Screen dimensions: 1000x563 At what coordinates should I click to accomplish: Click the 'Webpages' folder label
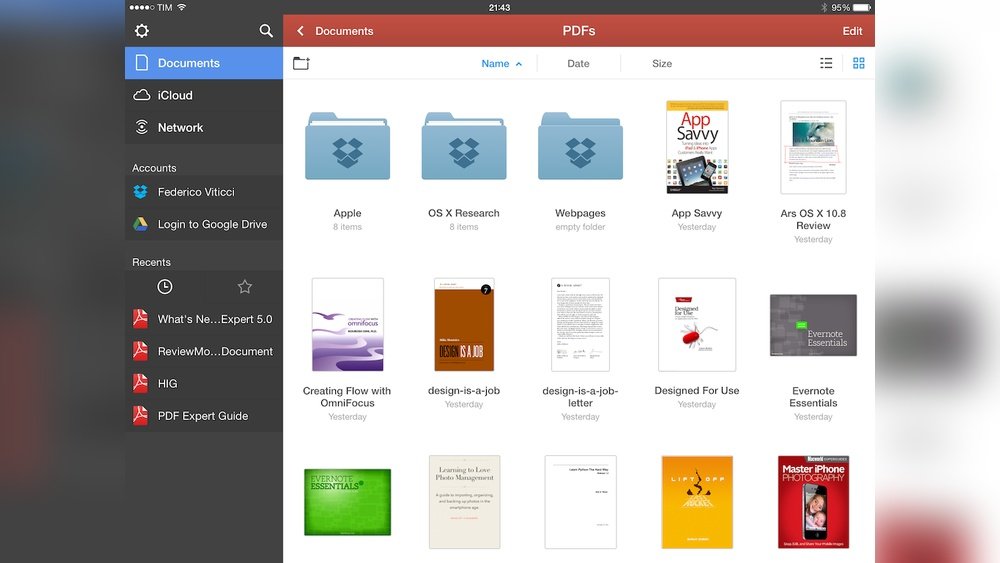(x=580, y=213)
